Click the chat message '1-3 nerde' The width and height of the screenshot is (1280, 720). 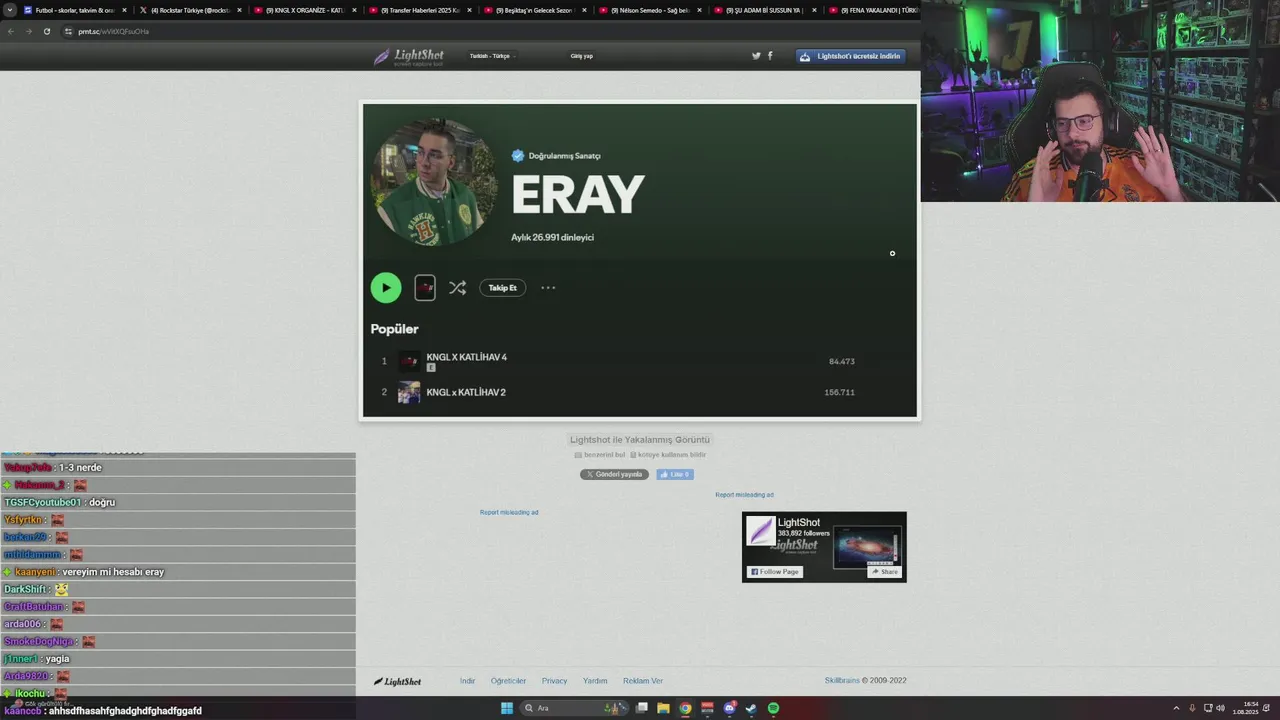click(80, 467)
